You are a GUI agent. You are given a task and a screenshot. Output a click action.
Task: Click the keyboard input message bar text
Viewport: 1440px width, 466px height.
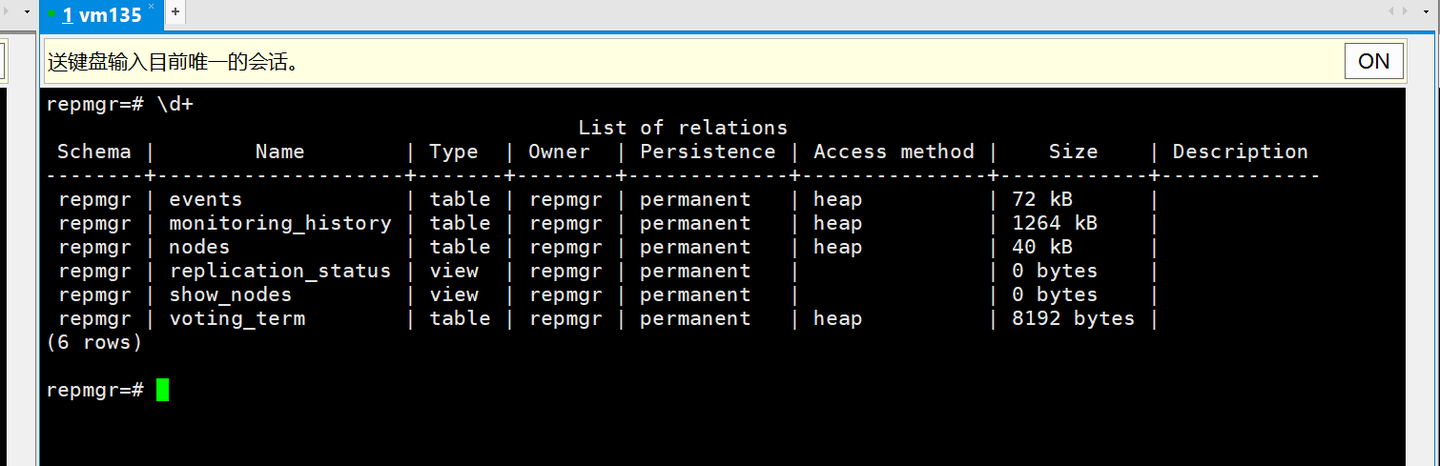174,62
